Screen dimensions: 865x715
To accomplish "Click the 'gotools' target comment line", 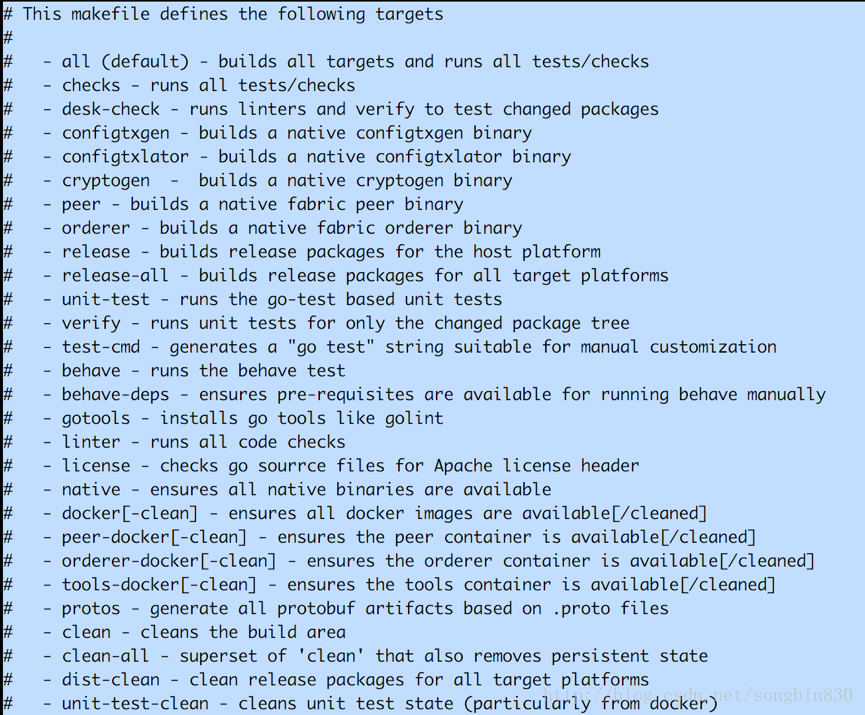I will pos(252,418).
